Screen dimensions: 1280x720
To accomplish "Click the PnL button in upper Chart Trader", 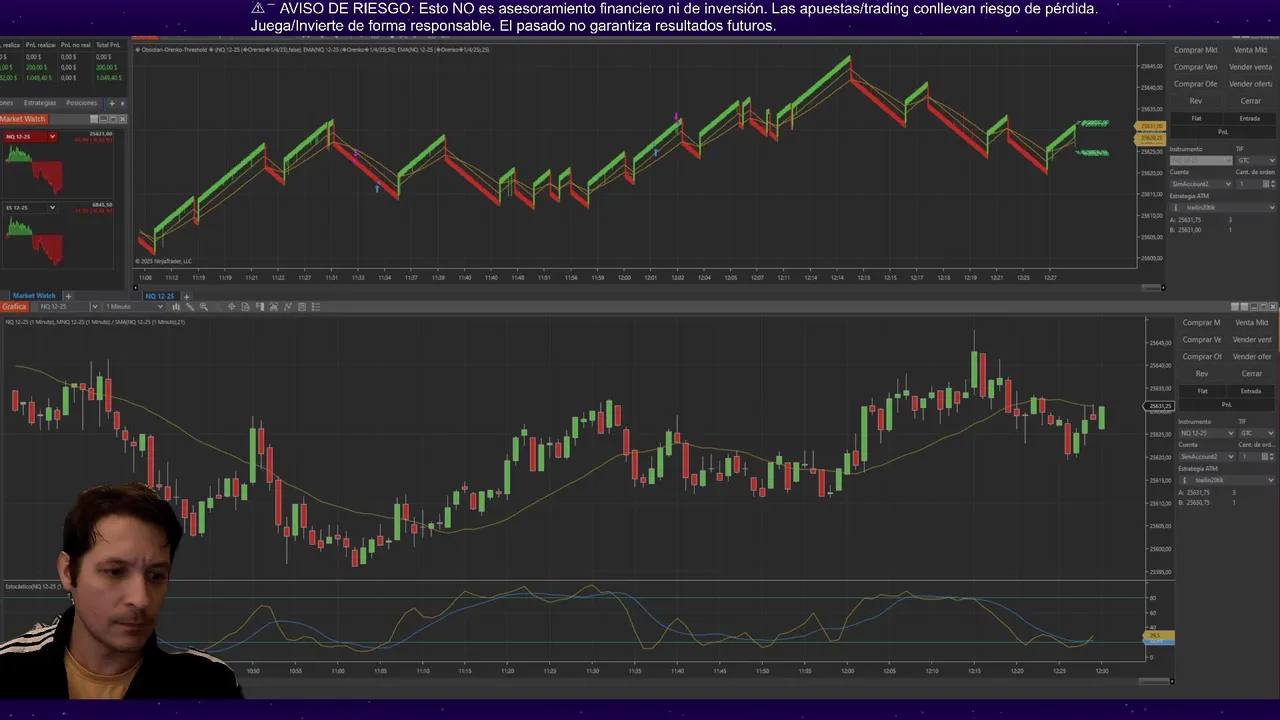I will [1223, 131].
